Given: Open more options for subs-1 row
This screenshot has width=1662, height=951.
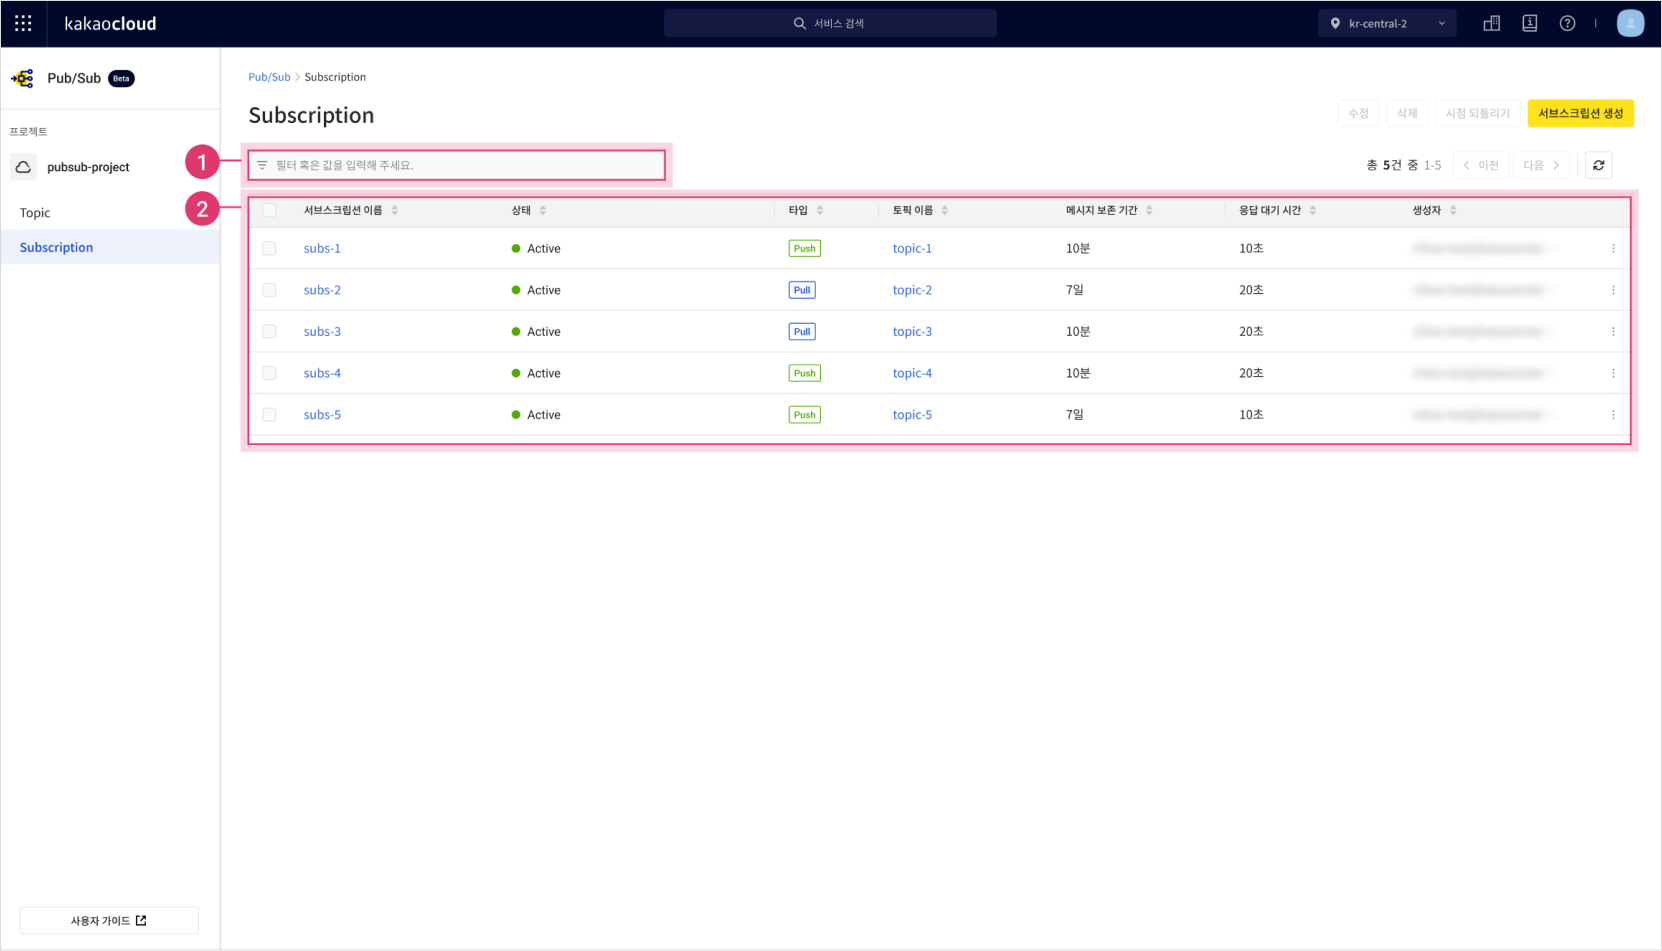Looking at the screenshot, I should (x=1613, y=248).
